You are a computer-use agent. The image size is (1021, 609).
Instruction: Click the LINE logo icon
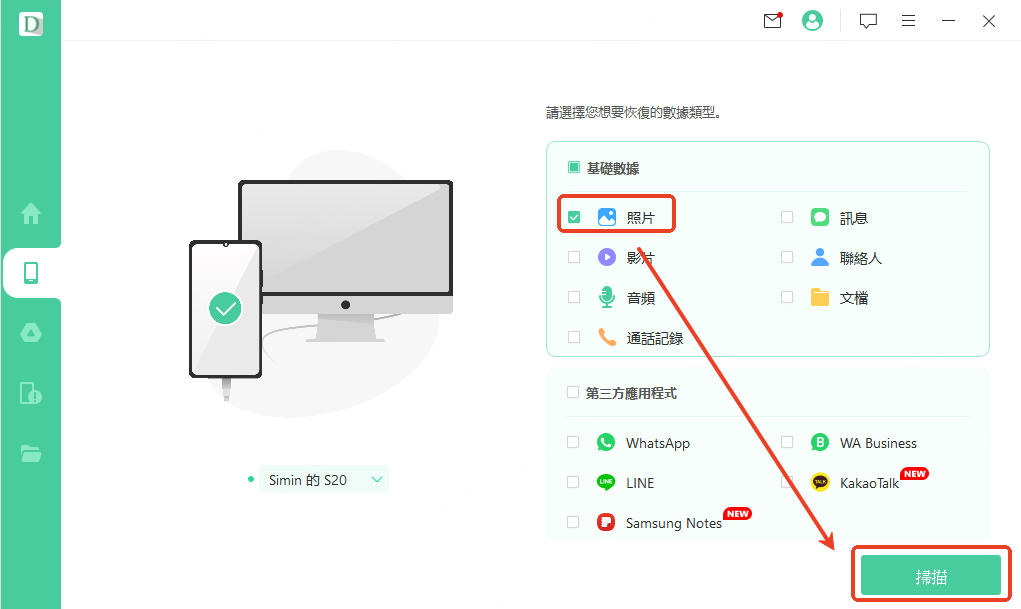click(606, 482)
